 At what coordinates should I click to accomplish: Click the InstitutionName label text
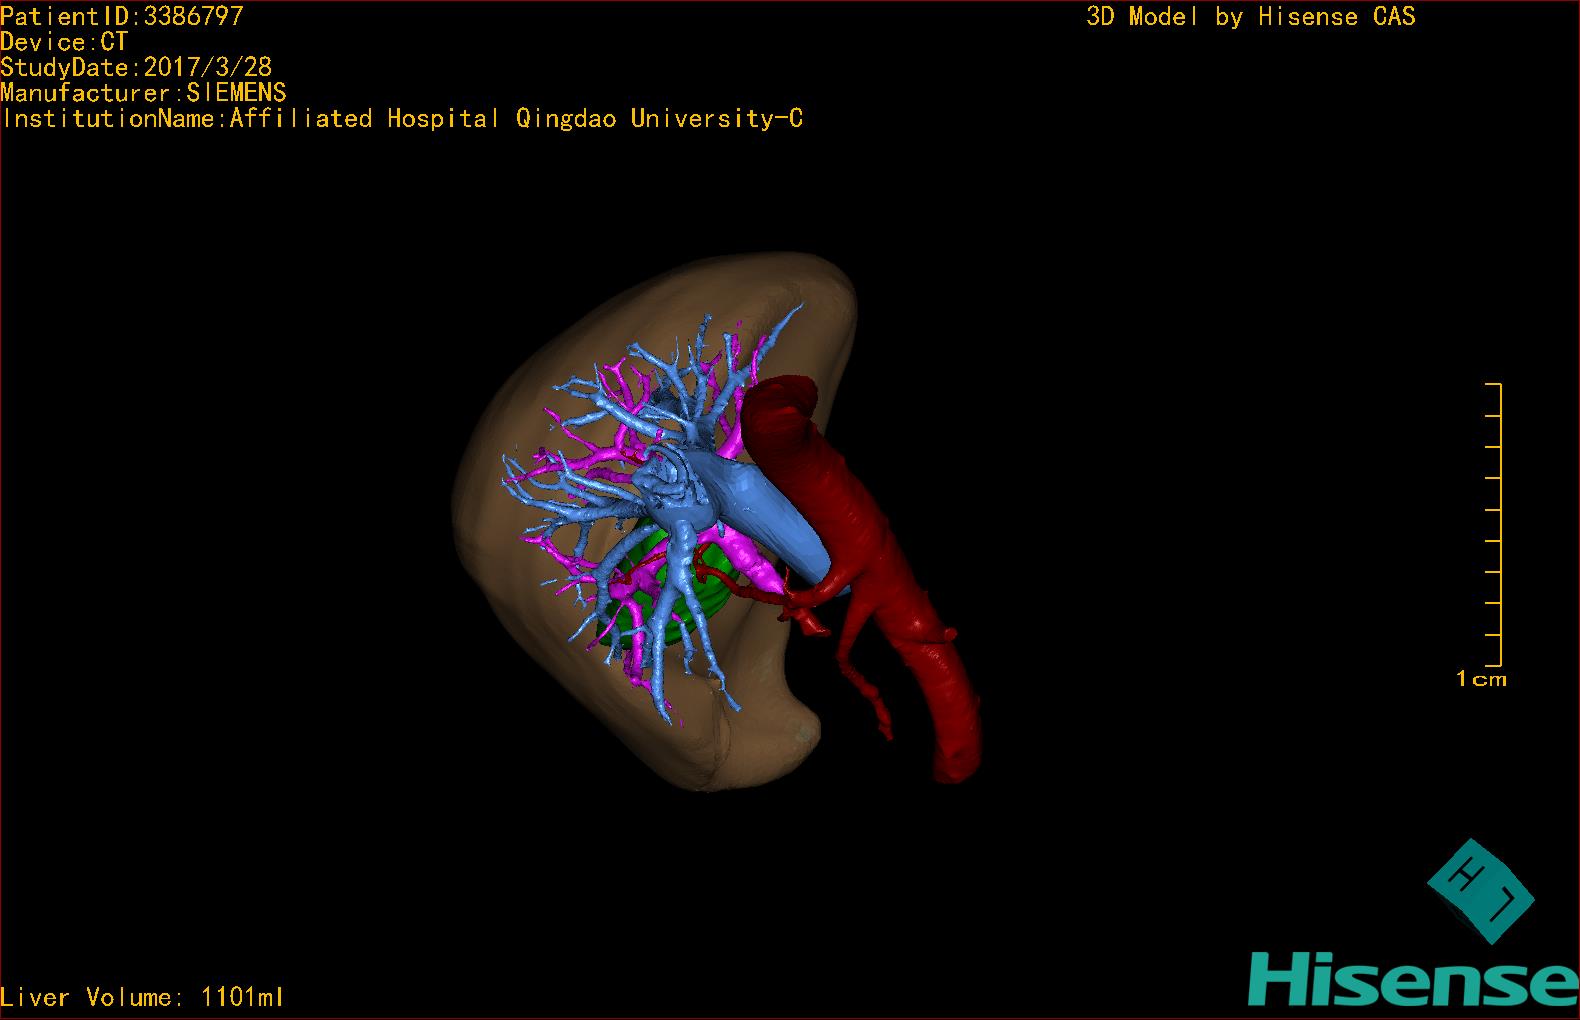point(402,119)
